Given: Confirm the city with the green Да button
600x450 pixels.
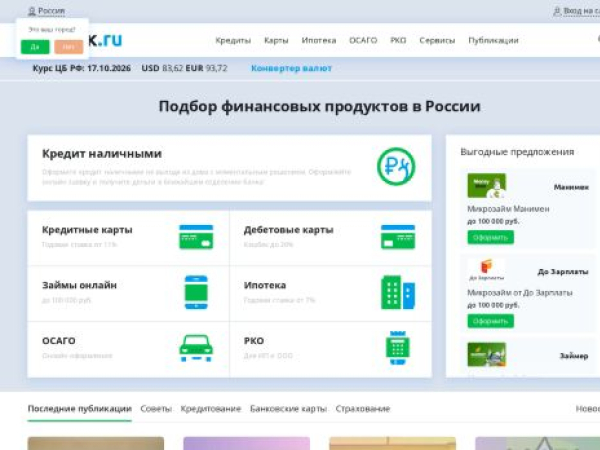Looking at the screenshot, I should click(35, 47).
